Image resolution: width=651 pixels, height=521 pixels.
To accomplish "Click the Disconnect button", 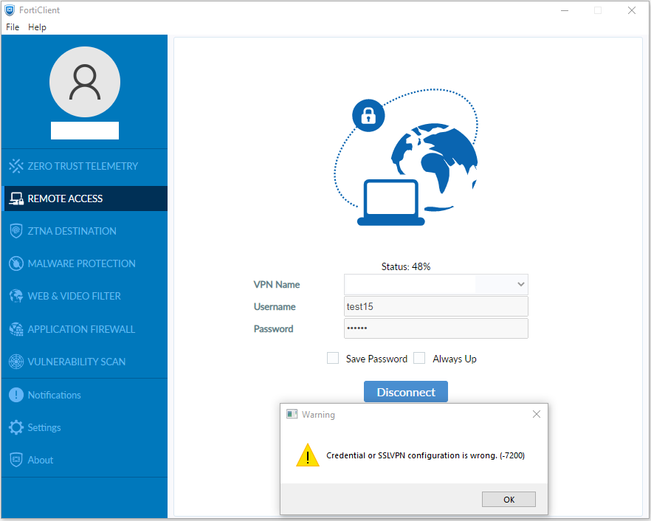I will [x=406, y=392].
